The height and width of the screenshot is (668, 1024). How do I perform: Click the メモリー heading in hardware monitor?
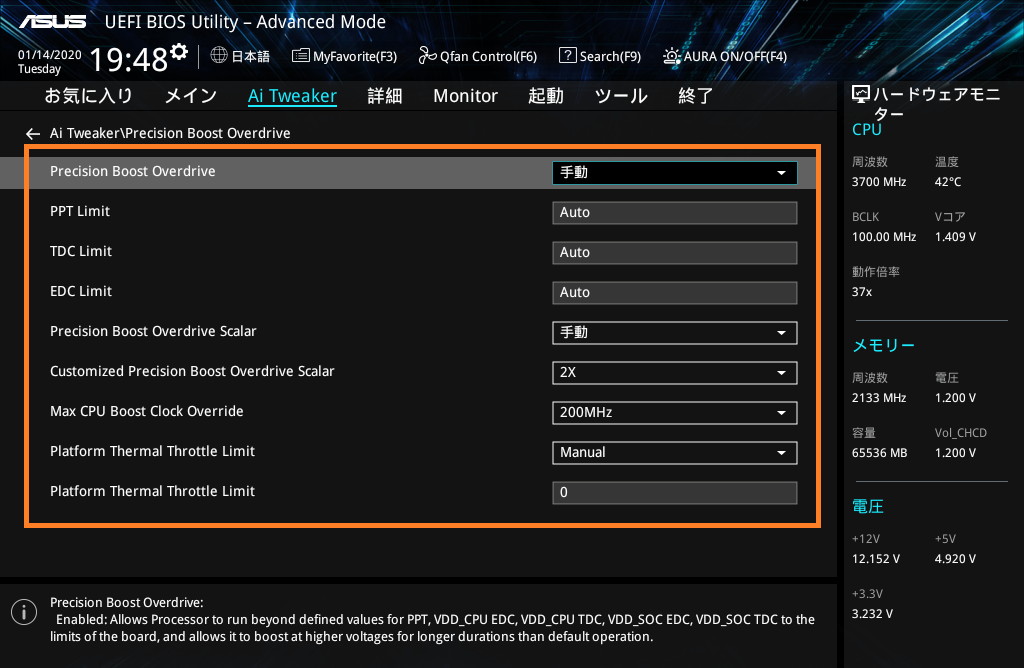884,345
